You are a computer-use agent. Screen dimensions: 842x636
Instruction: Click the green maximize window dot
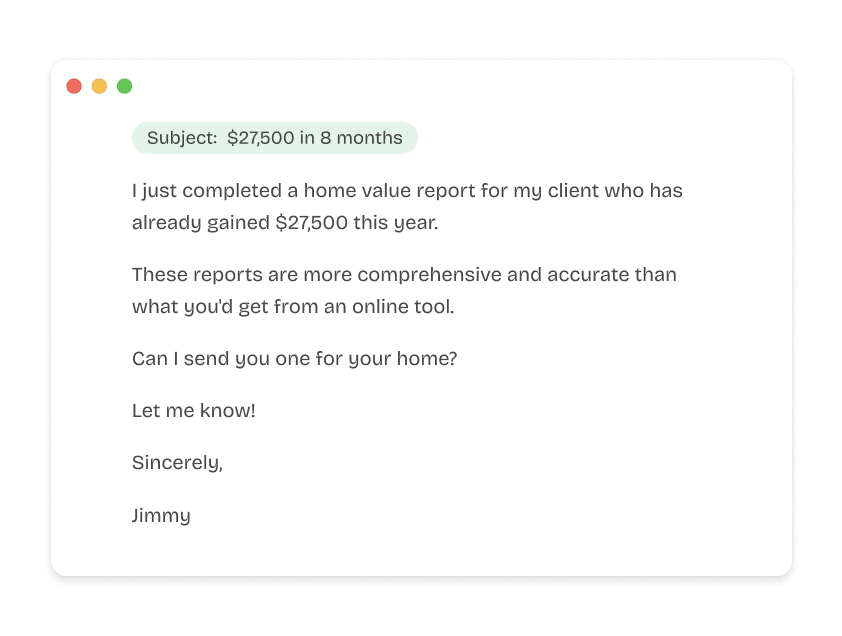124,86
